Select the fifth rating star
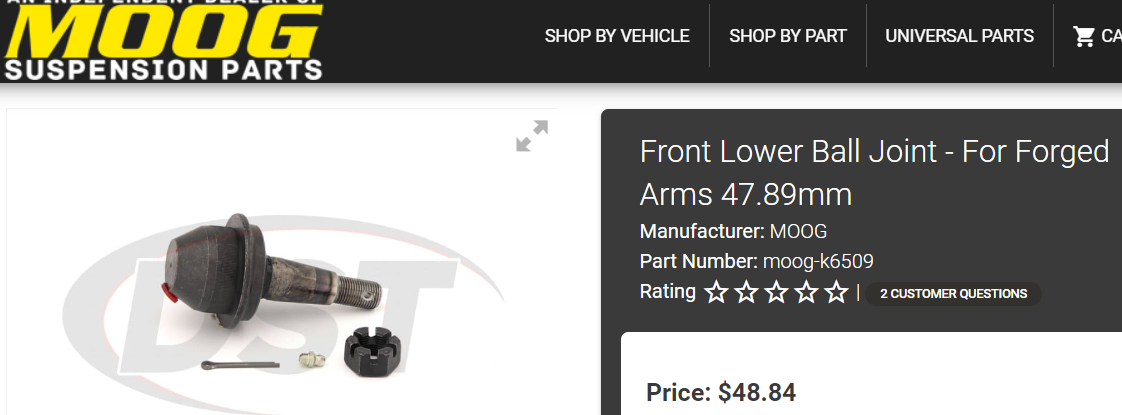Screen dimensions: 1122x415 [x=836, y=292]
